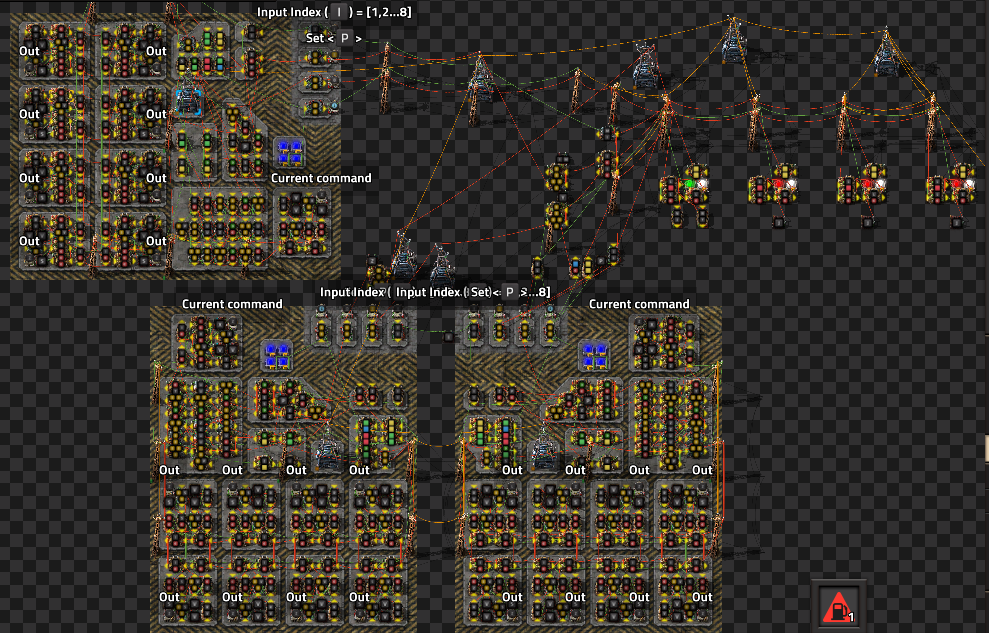Click the rightmost small dark lamp below red lamps
Image resolution: width=989 pixels, height=633 pixels.
point(957,222)
